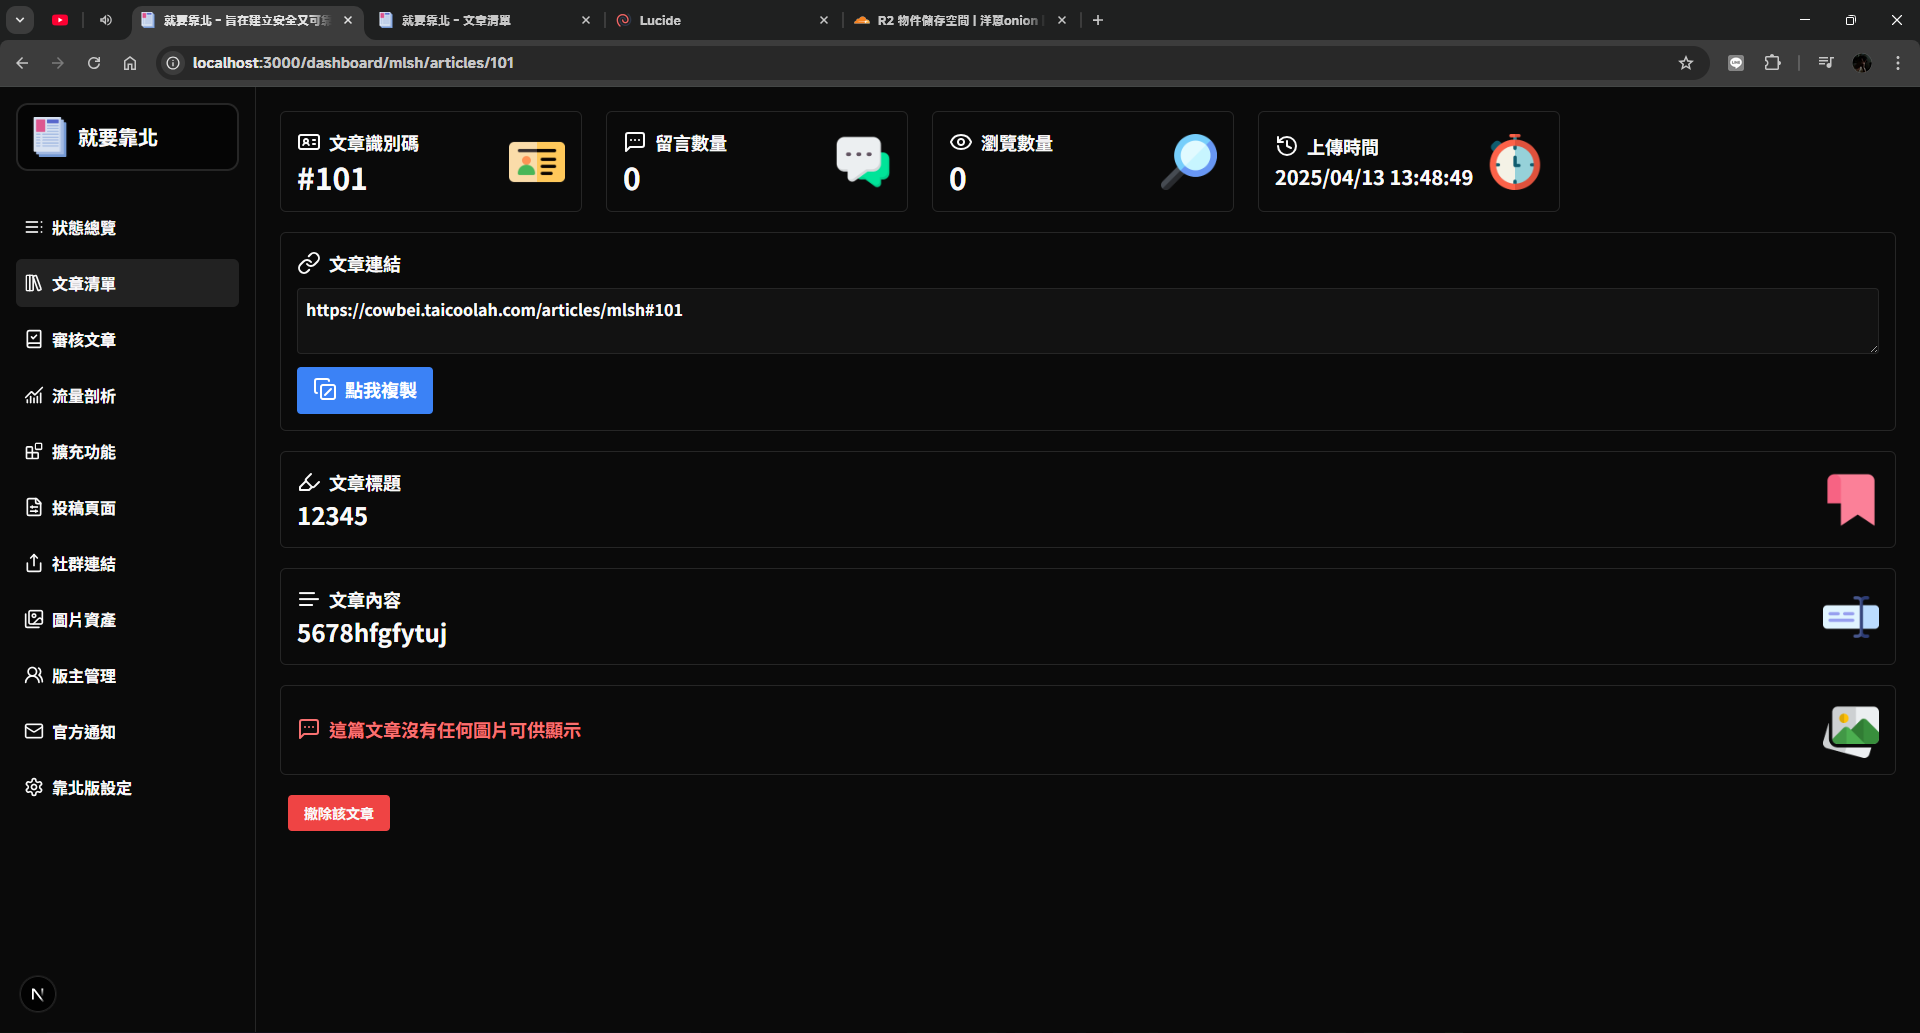Click the article link text field
Viewport: 1920px width, 1033px height.
click(1087, 321)
